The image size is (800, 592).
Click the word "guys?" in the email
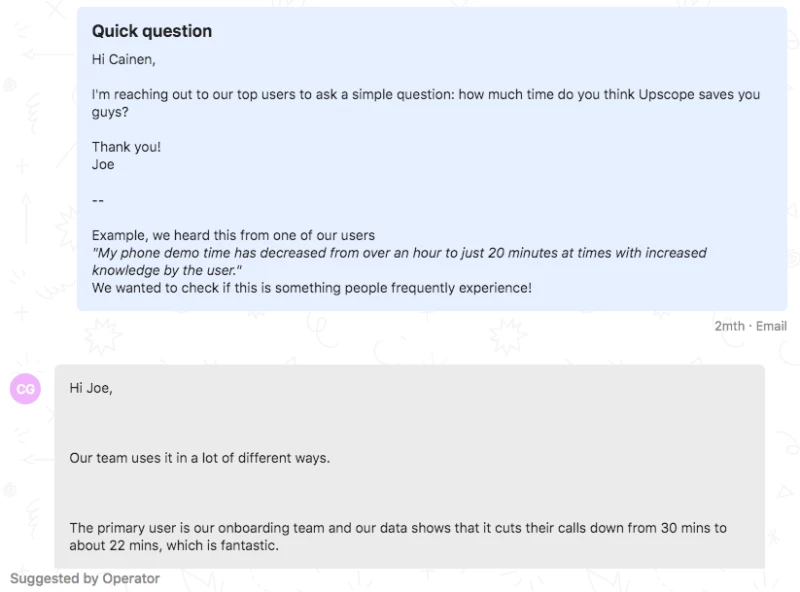111,113
